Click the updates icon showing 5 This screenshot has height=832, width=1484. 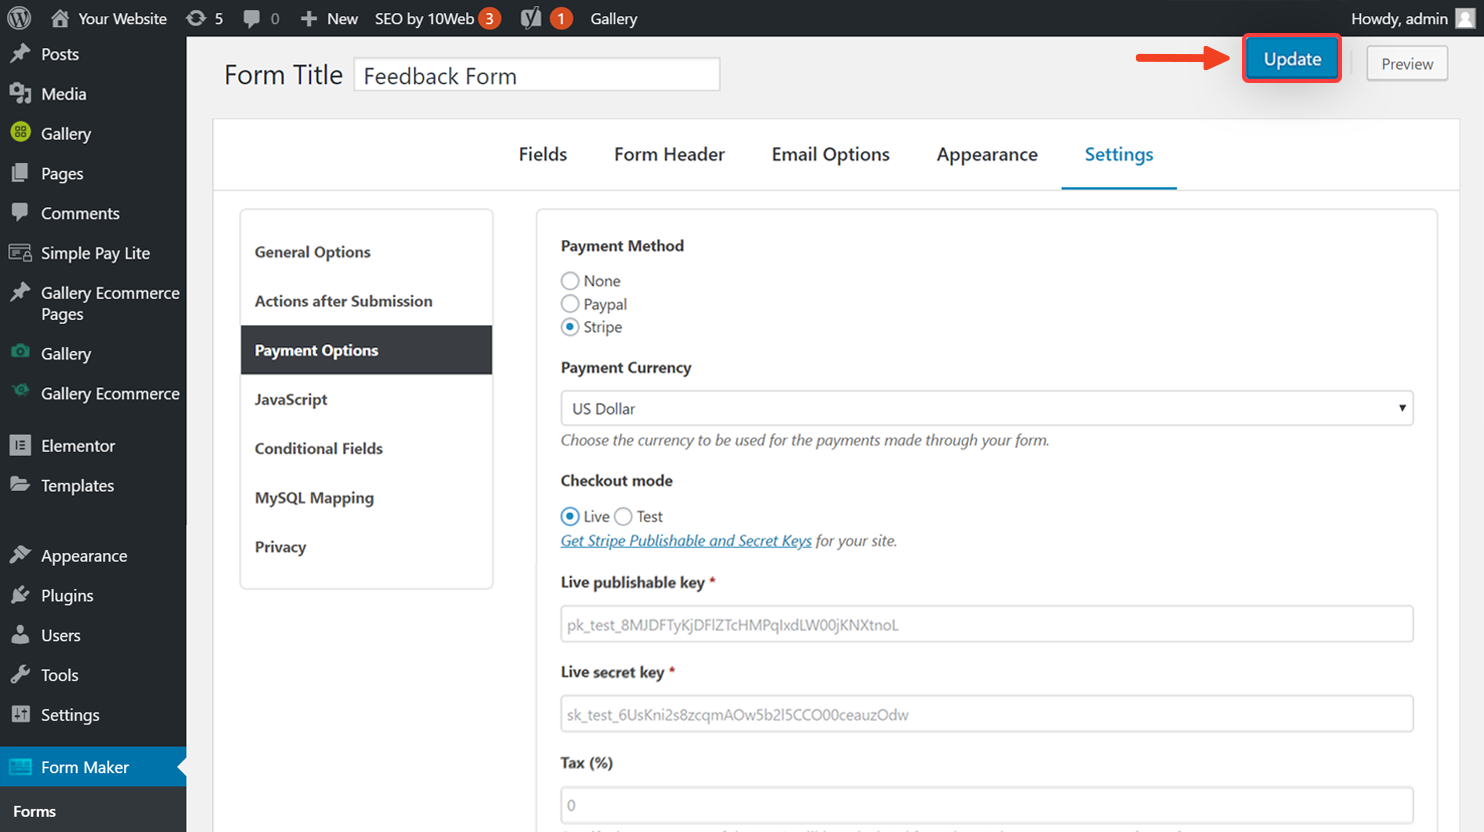[196, 18]
